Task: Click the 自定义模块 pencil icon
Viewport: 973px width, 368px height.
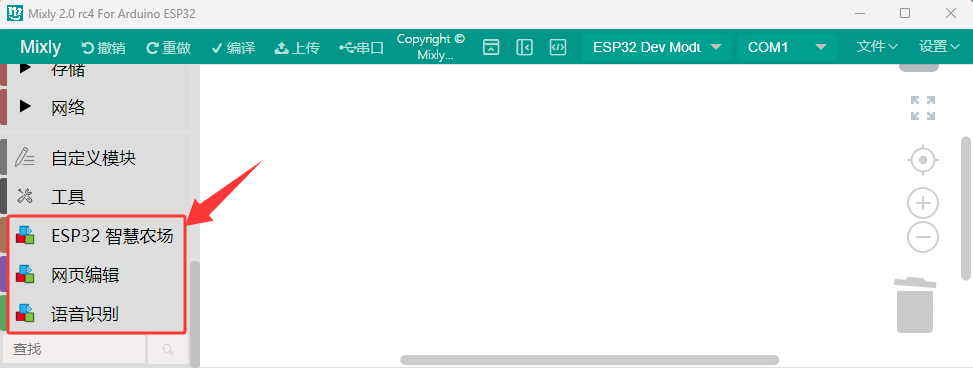Action: point(25,158)
